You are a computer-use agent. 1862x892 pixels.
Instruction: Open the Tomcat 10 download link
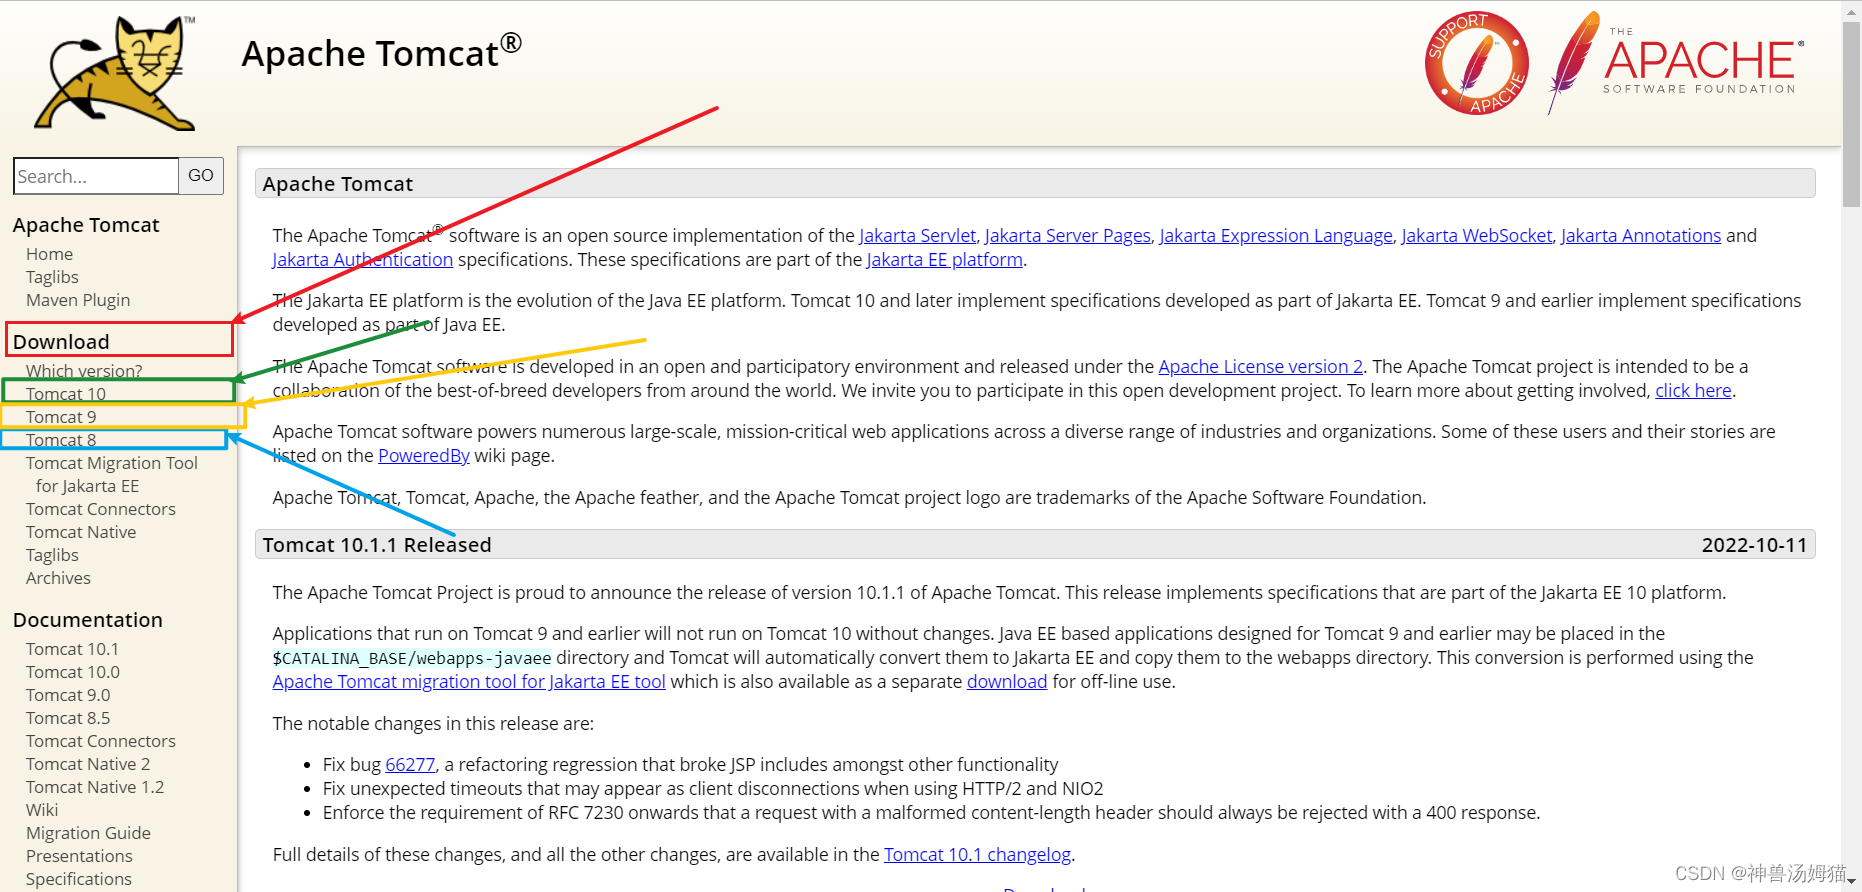pyautogui.click(x=66, y=394)
